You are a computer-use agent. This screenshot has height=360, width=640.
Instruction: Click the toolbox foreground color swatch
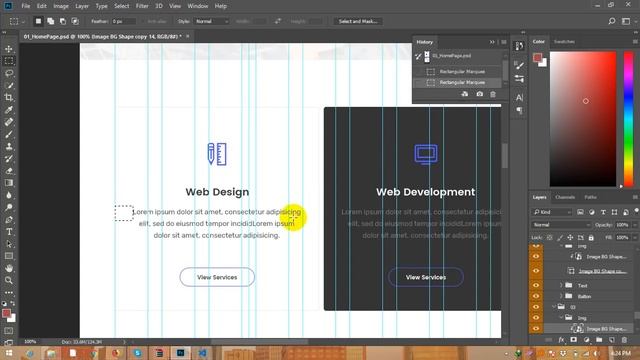point(6,313)
